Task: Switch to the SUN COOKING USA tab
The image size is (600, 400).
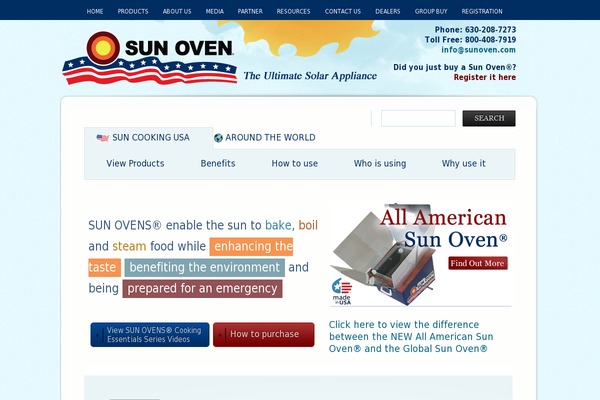Action: [x=148, y=138]
